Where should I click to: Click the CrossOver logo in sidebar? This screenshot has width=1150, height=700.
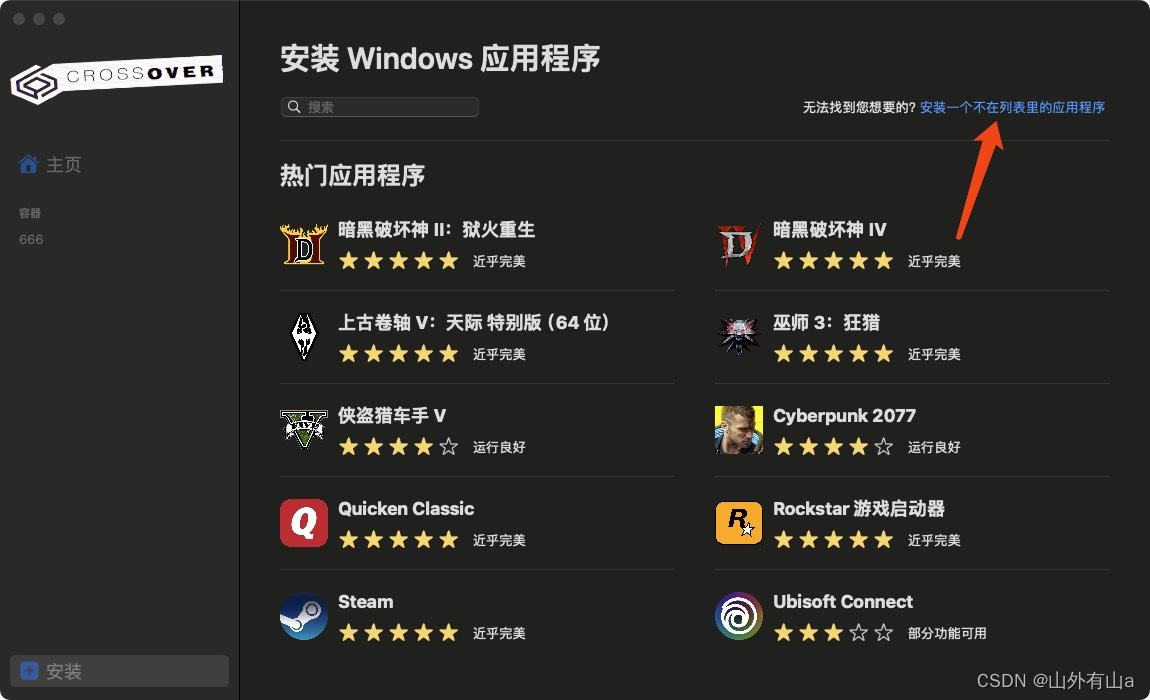(x=117, y=79)
